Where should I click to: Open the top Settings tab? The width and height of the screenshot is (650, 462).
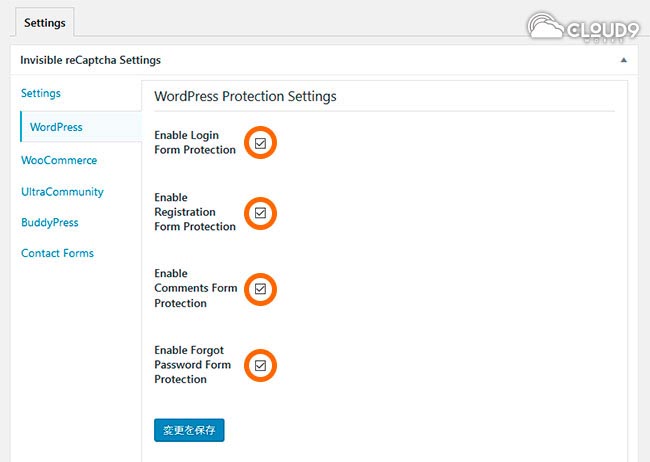(x=44, y=22)
